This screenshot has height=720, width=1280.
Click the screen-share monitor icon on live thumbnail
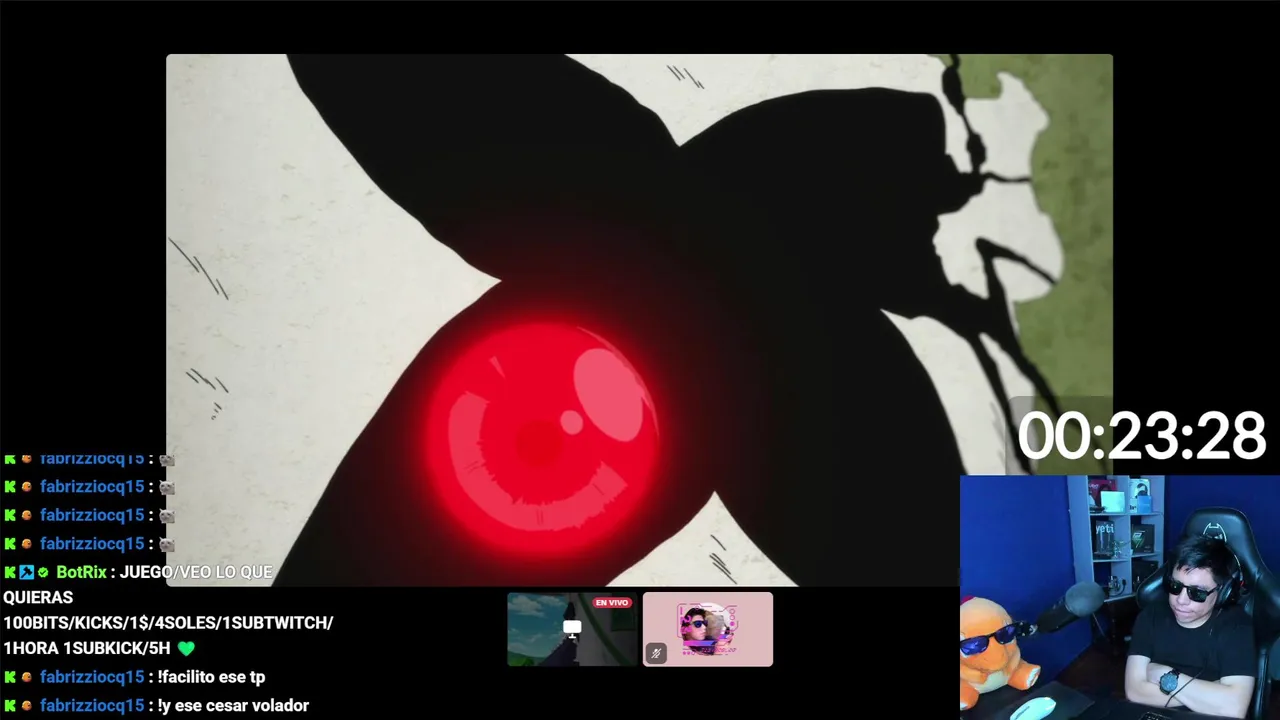click(572, 629)
